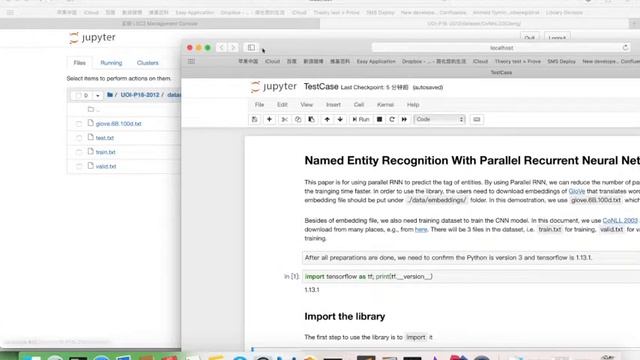Open the command palette keyboard icon
The height and width of the screenshot is (360, 640).
click(476, 119)
